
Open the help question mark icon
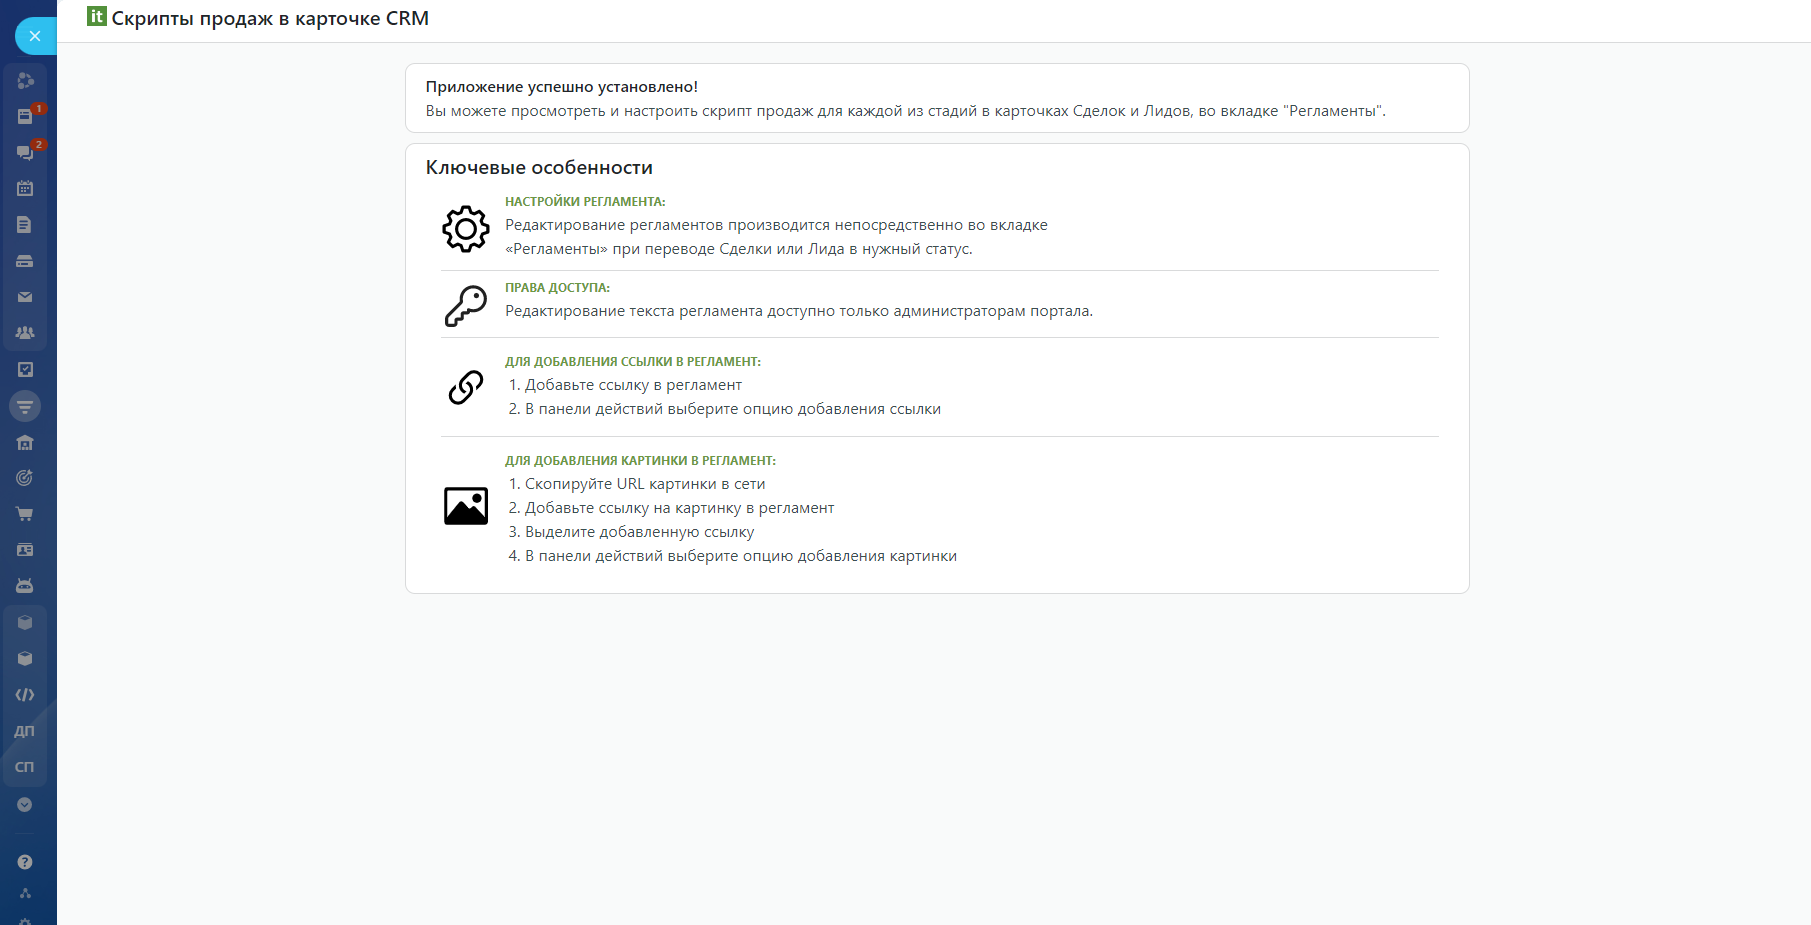click(x=25, y=862)
